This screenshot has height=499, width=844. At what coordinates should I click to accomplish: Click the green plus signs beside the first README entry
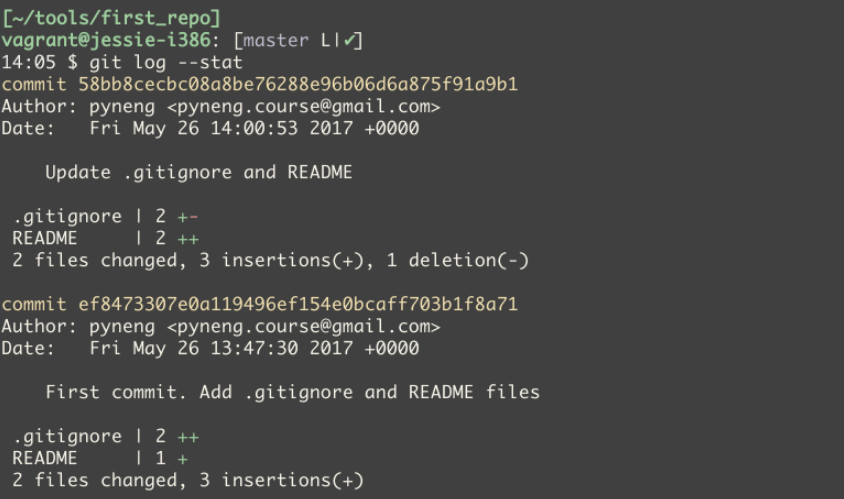(188, 239)
